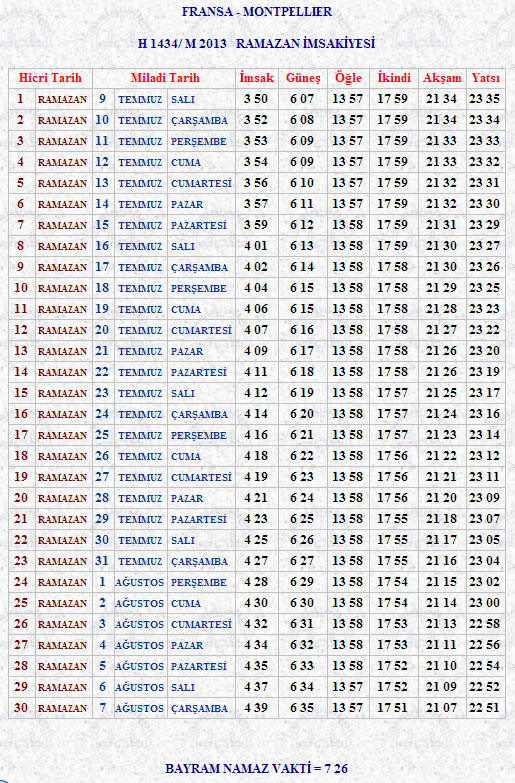Select İmsak time 3 50 for 1 Ramazan

point(256,99)
